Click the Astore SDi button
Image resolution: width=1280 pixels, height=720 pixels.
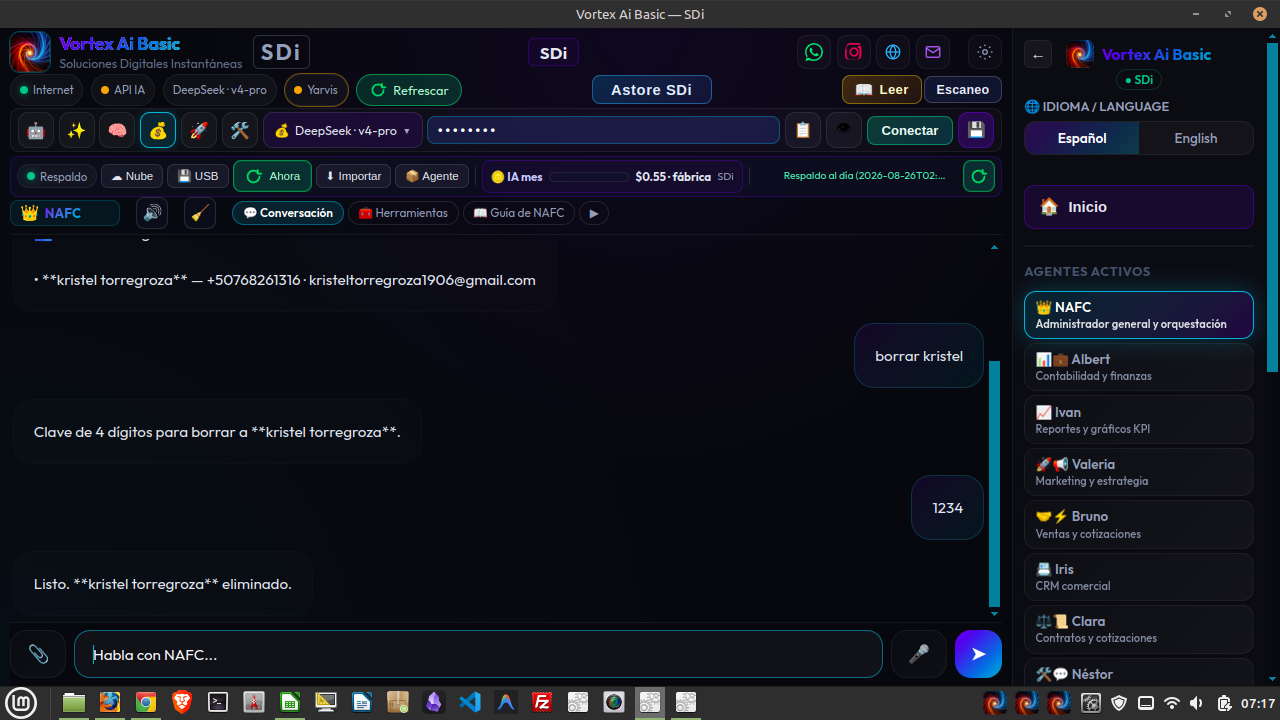pos(651,89)
